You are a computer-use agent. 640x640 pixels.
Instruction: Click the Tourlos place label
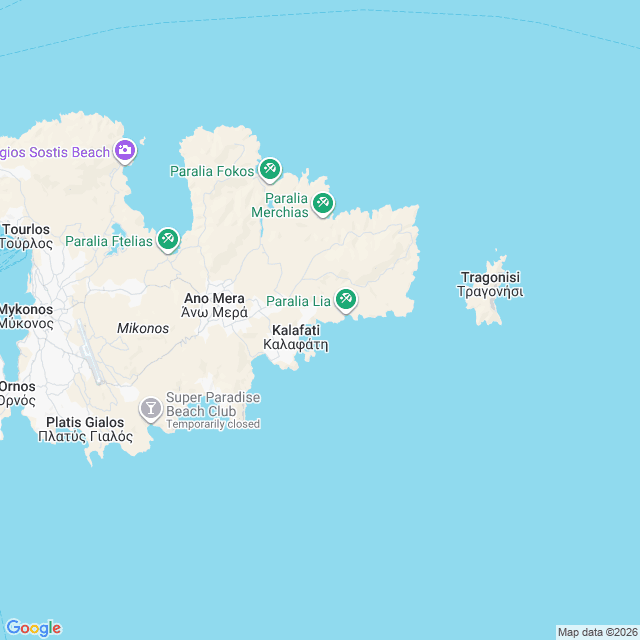tap(26, 236)
